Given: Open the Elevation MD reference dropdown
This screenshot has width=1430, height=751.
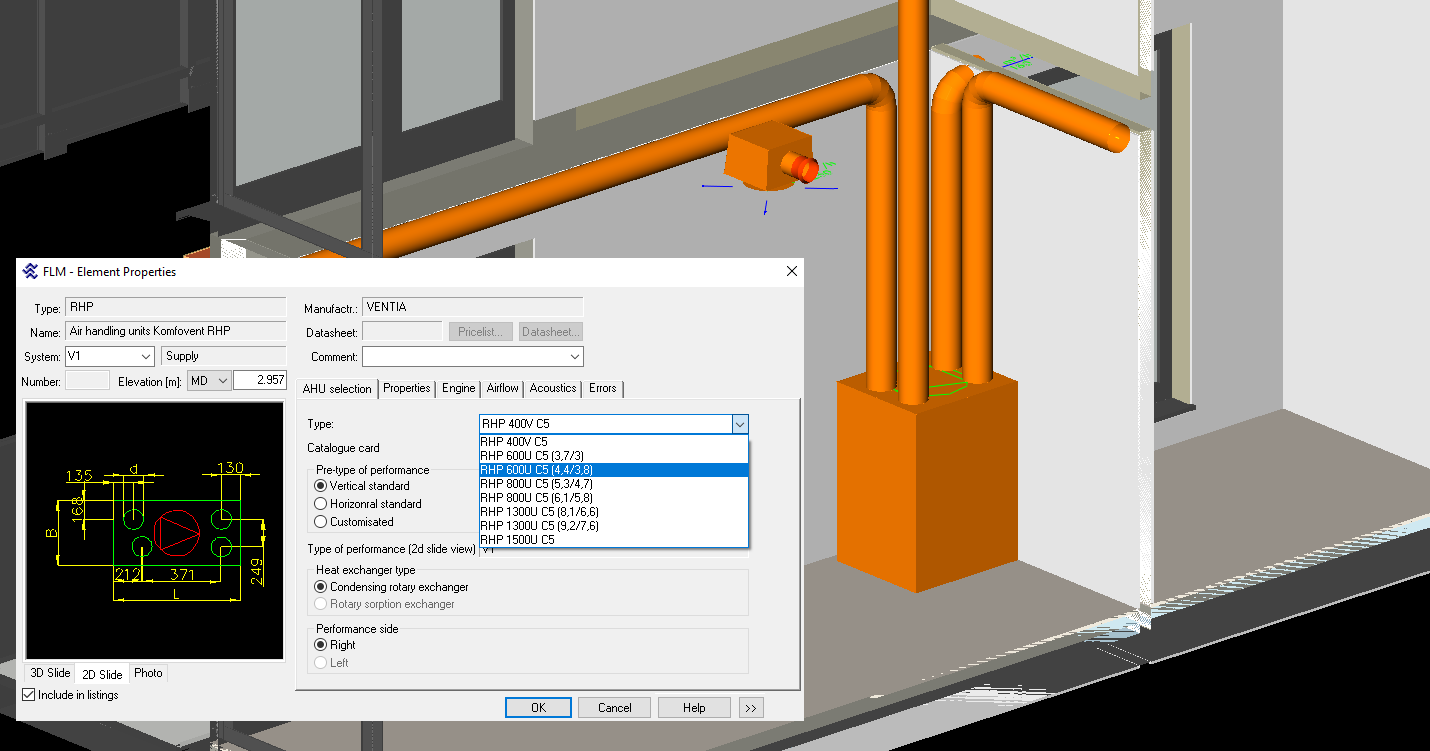Looking at the screenshot, I should coord(222,381).
